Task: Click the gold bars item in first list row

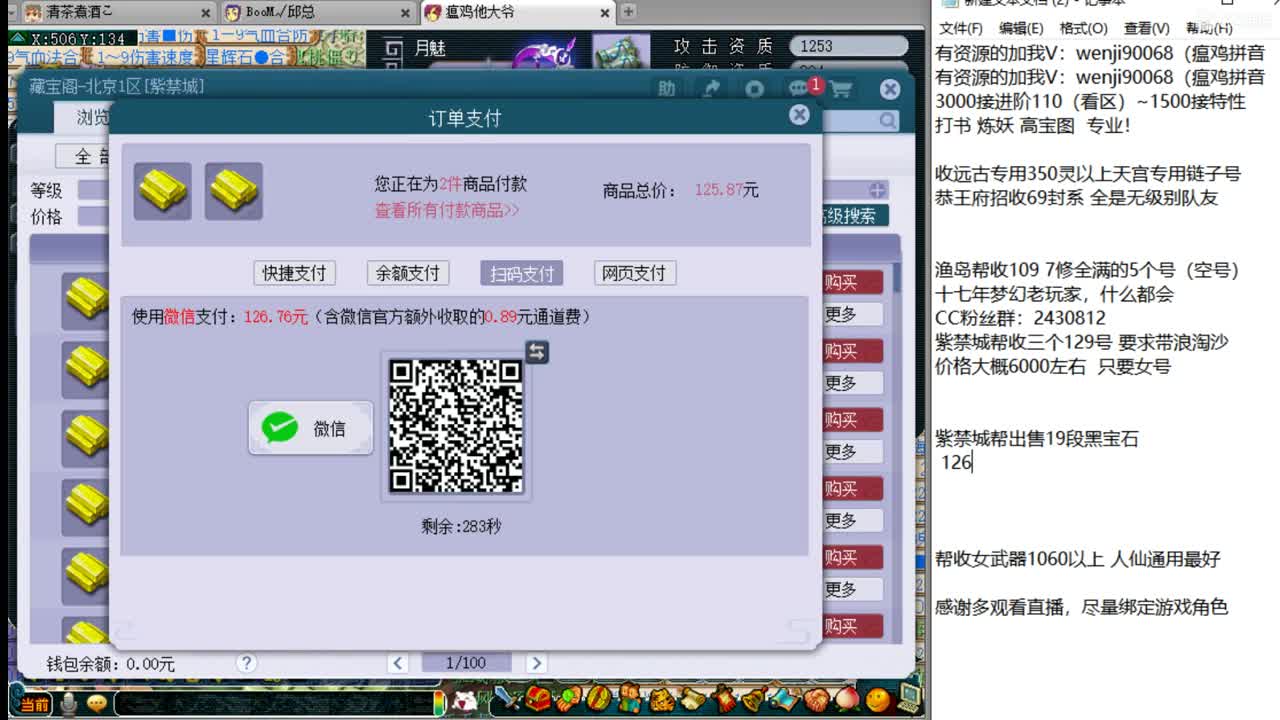Action: coord(87,299)
